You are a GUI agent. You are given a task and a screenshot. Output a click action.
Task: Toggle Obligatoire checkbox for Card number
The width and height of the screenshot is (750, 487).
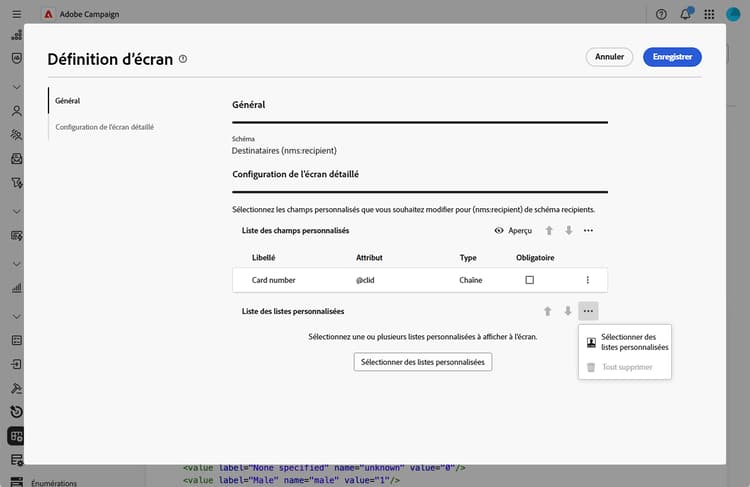(x=529, y=280)
